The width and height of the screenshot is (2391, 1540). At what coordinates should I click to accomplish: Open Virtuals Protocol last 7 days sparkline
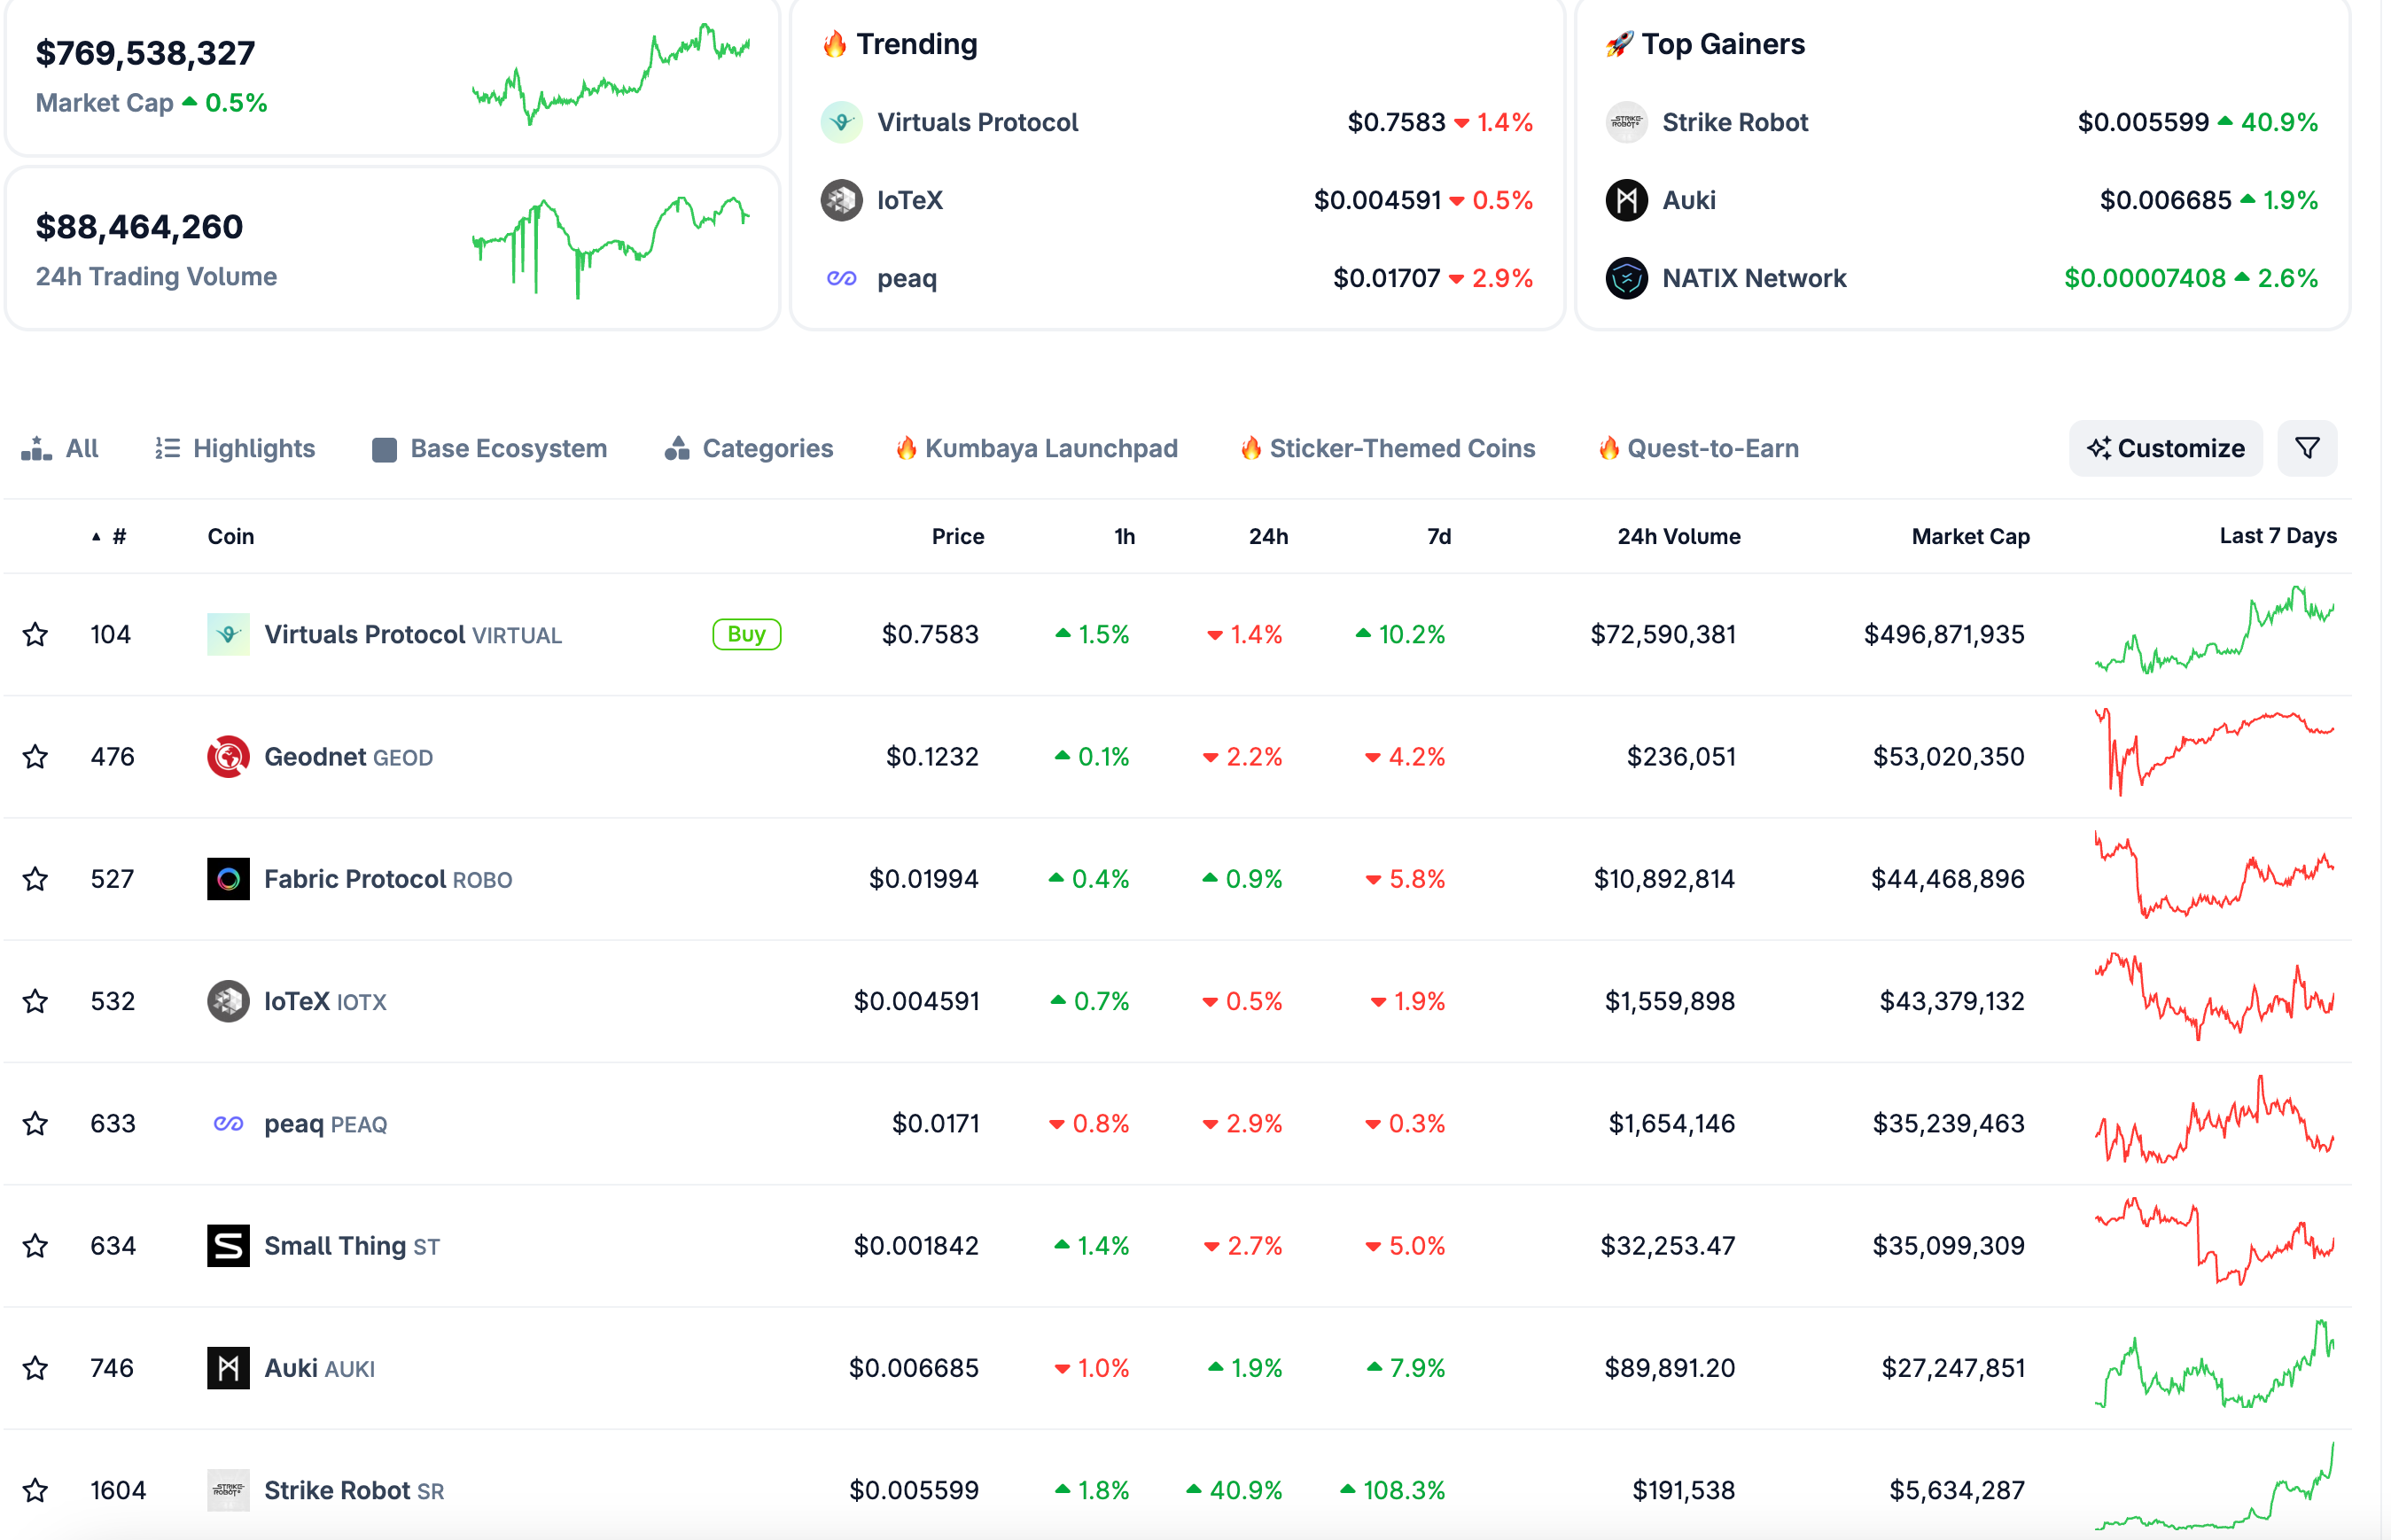tap(2214, 631)
